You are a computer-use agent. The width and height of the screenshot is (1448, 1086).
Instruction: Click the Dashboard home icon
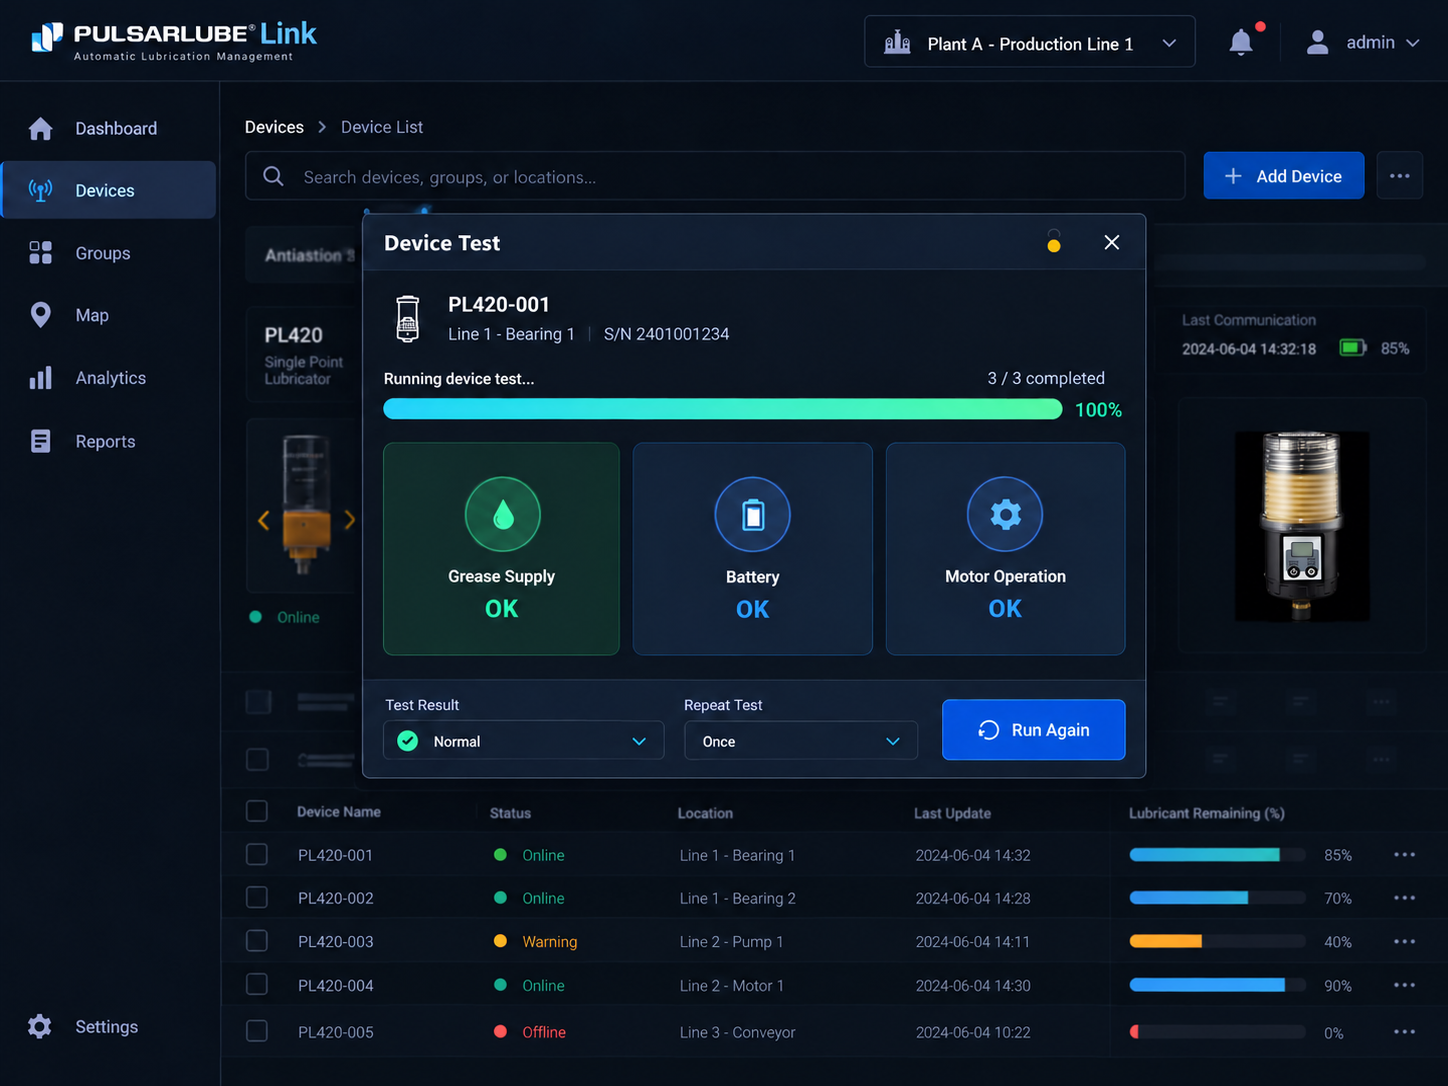tap(41, 128)
